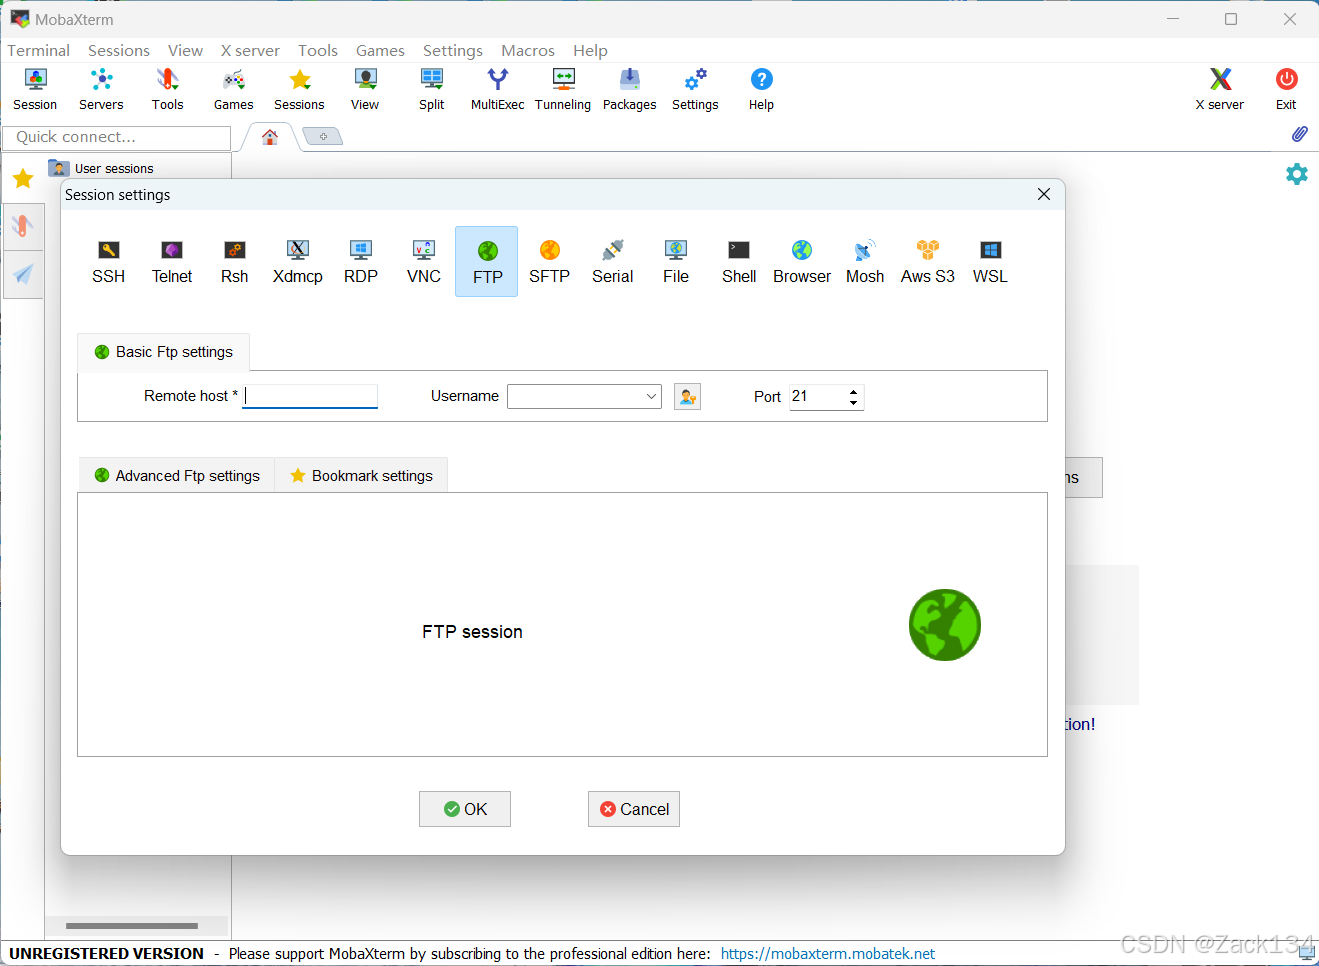Choose Aws S3 session type
The image size is (1319, 966).
point(928,262)
